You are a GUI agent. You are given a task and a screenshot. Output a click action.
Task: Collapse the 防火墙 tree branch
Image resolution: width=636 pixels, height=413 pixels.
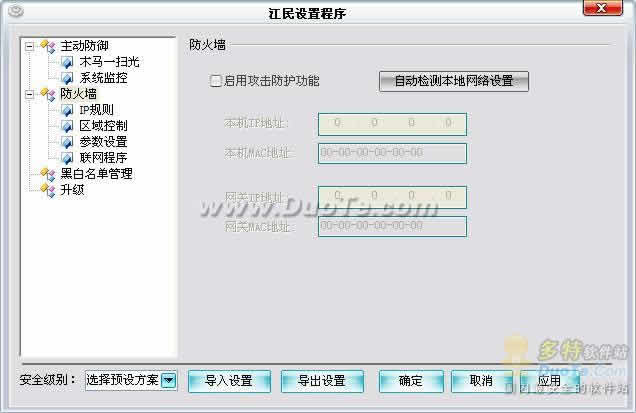[29, 95]
